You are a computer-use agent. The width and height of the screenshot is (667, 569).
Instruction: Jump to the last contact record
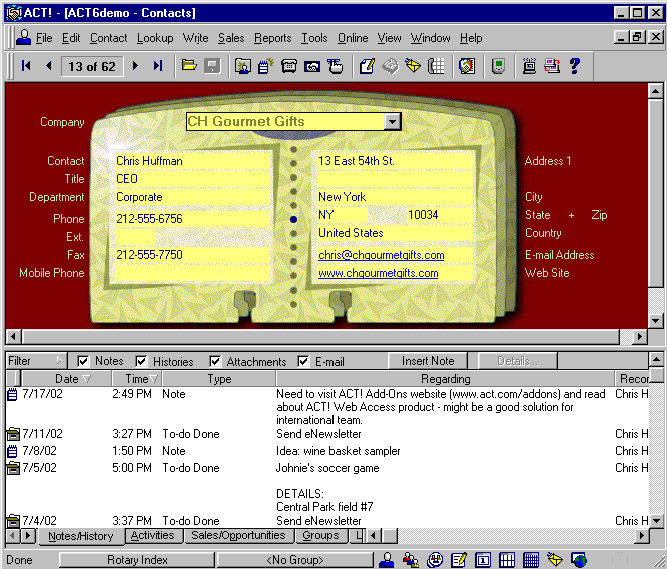click(158, 66)
